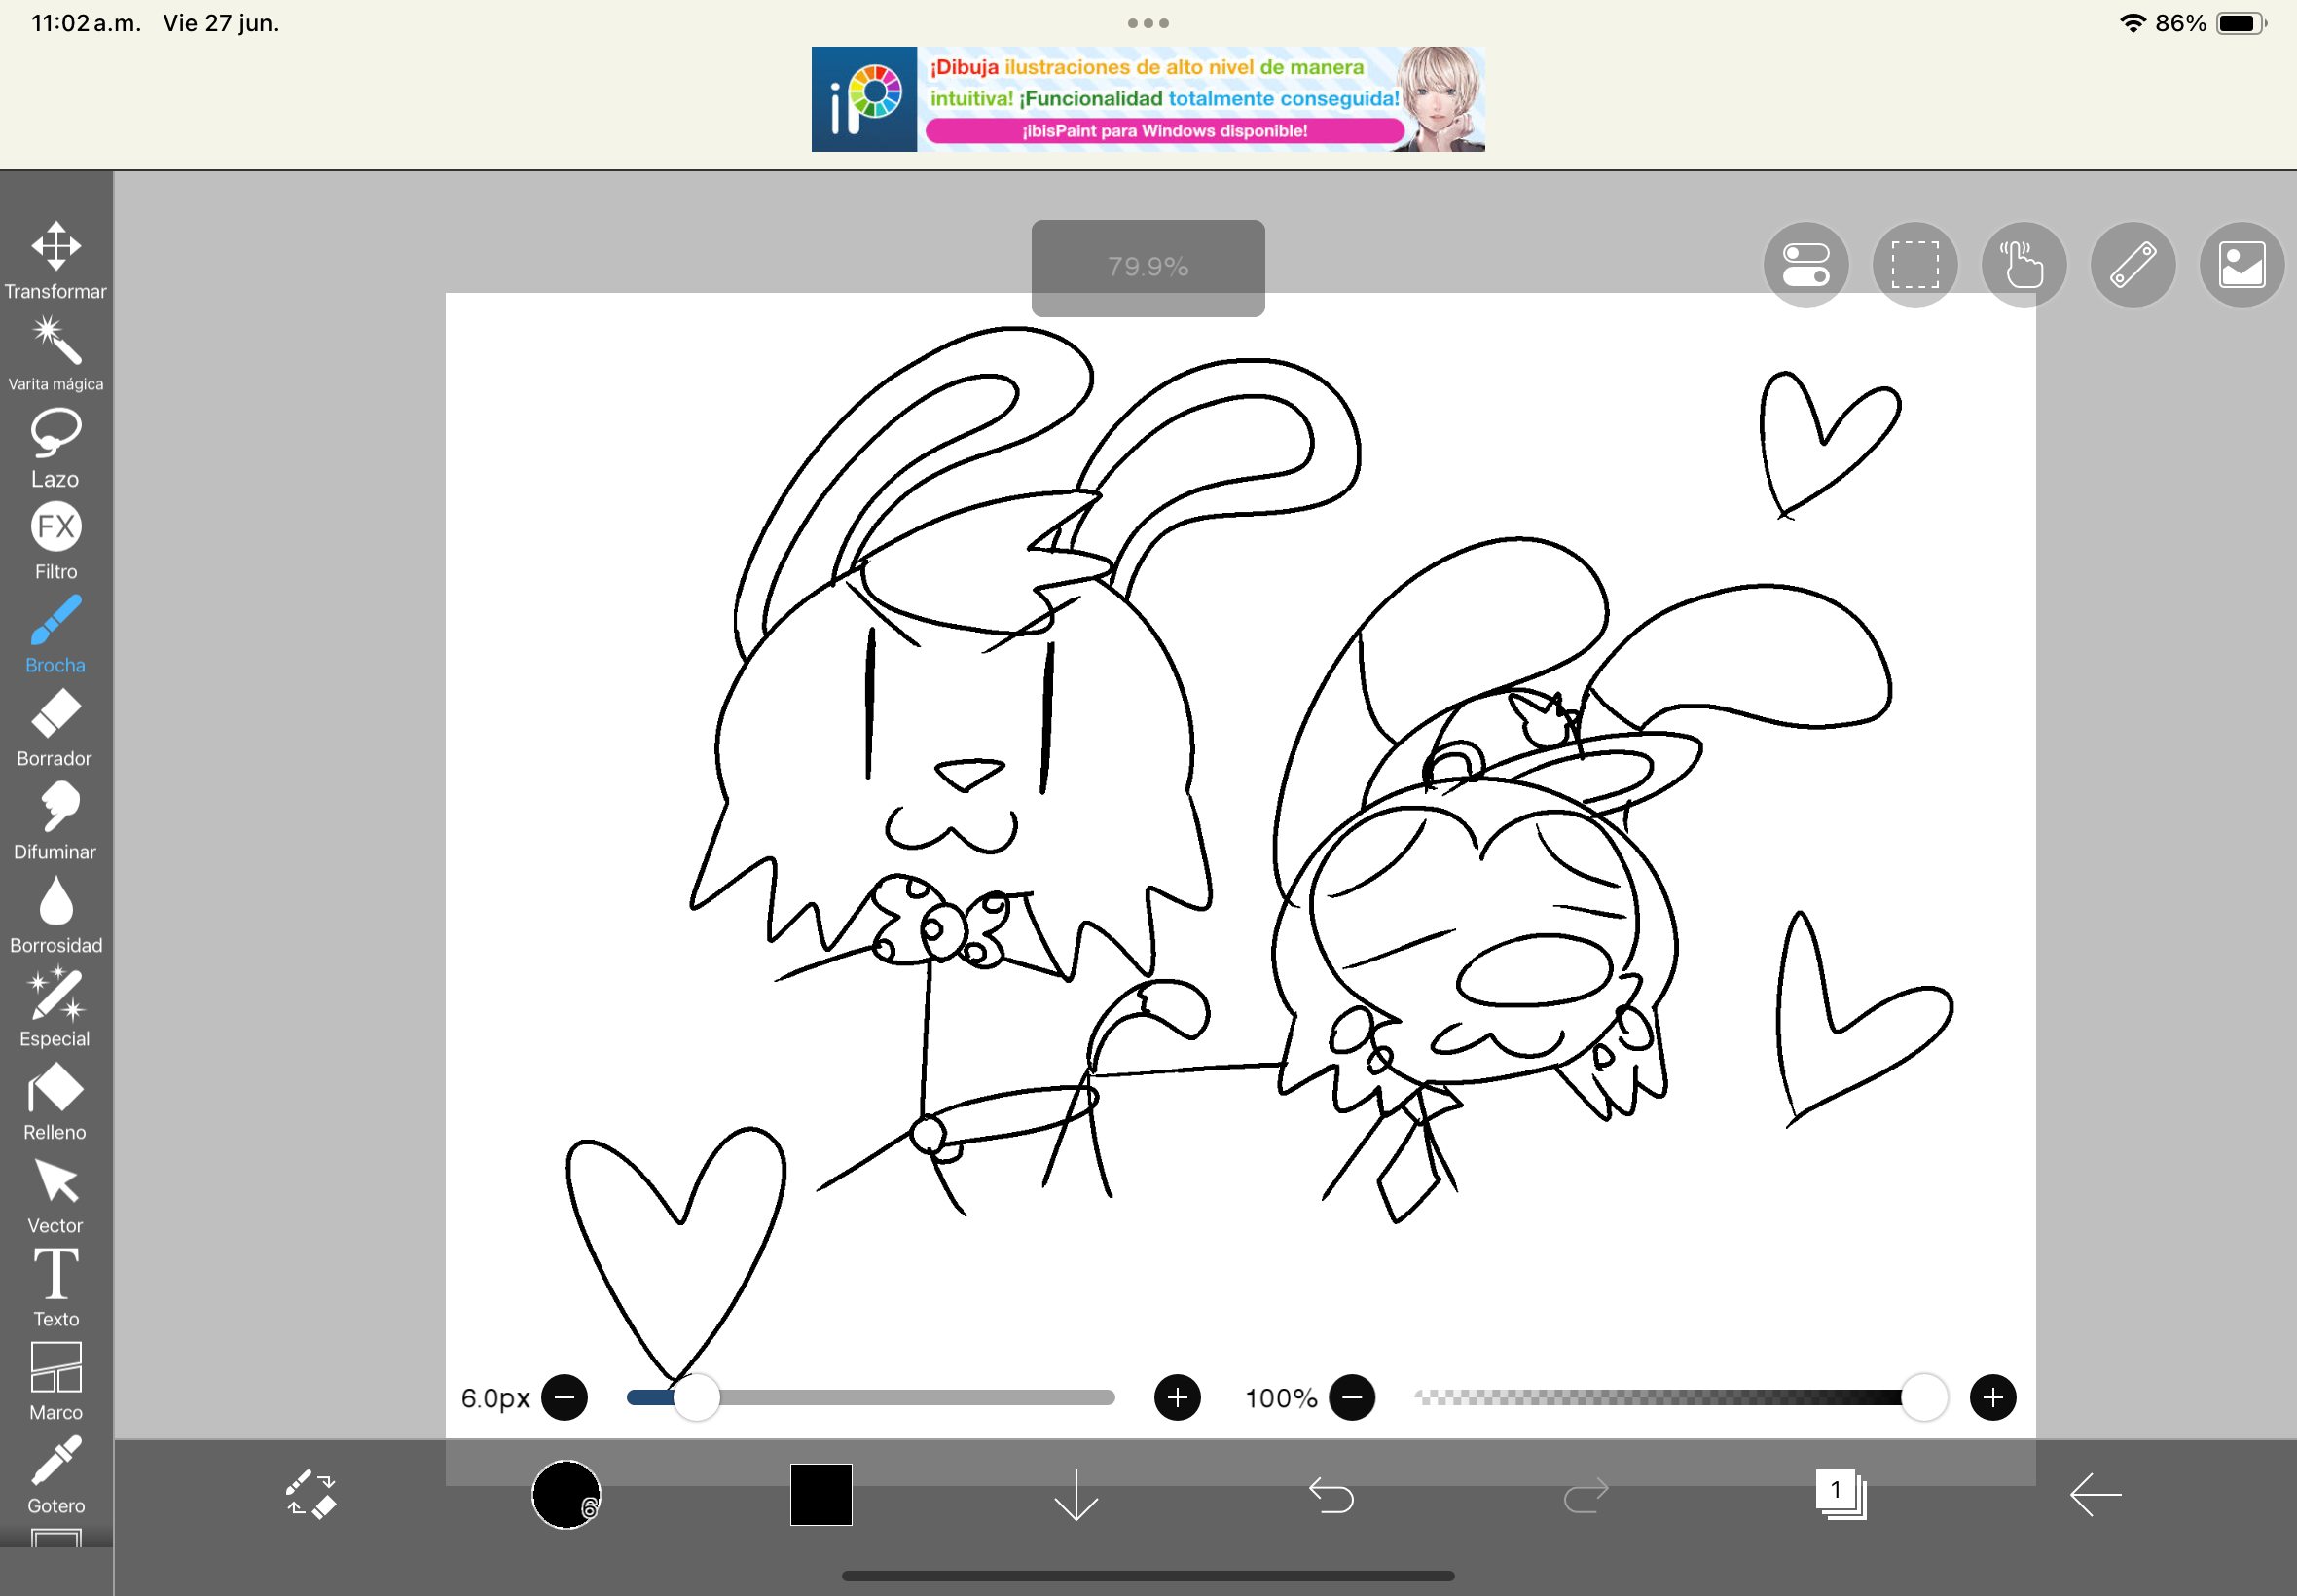
Task: Select the Transformar tool
Action: pyautogui.click(x=56, y=260)
